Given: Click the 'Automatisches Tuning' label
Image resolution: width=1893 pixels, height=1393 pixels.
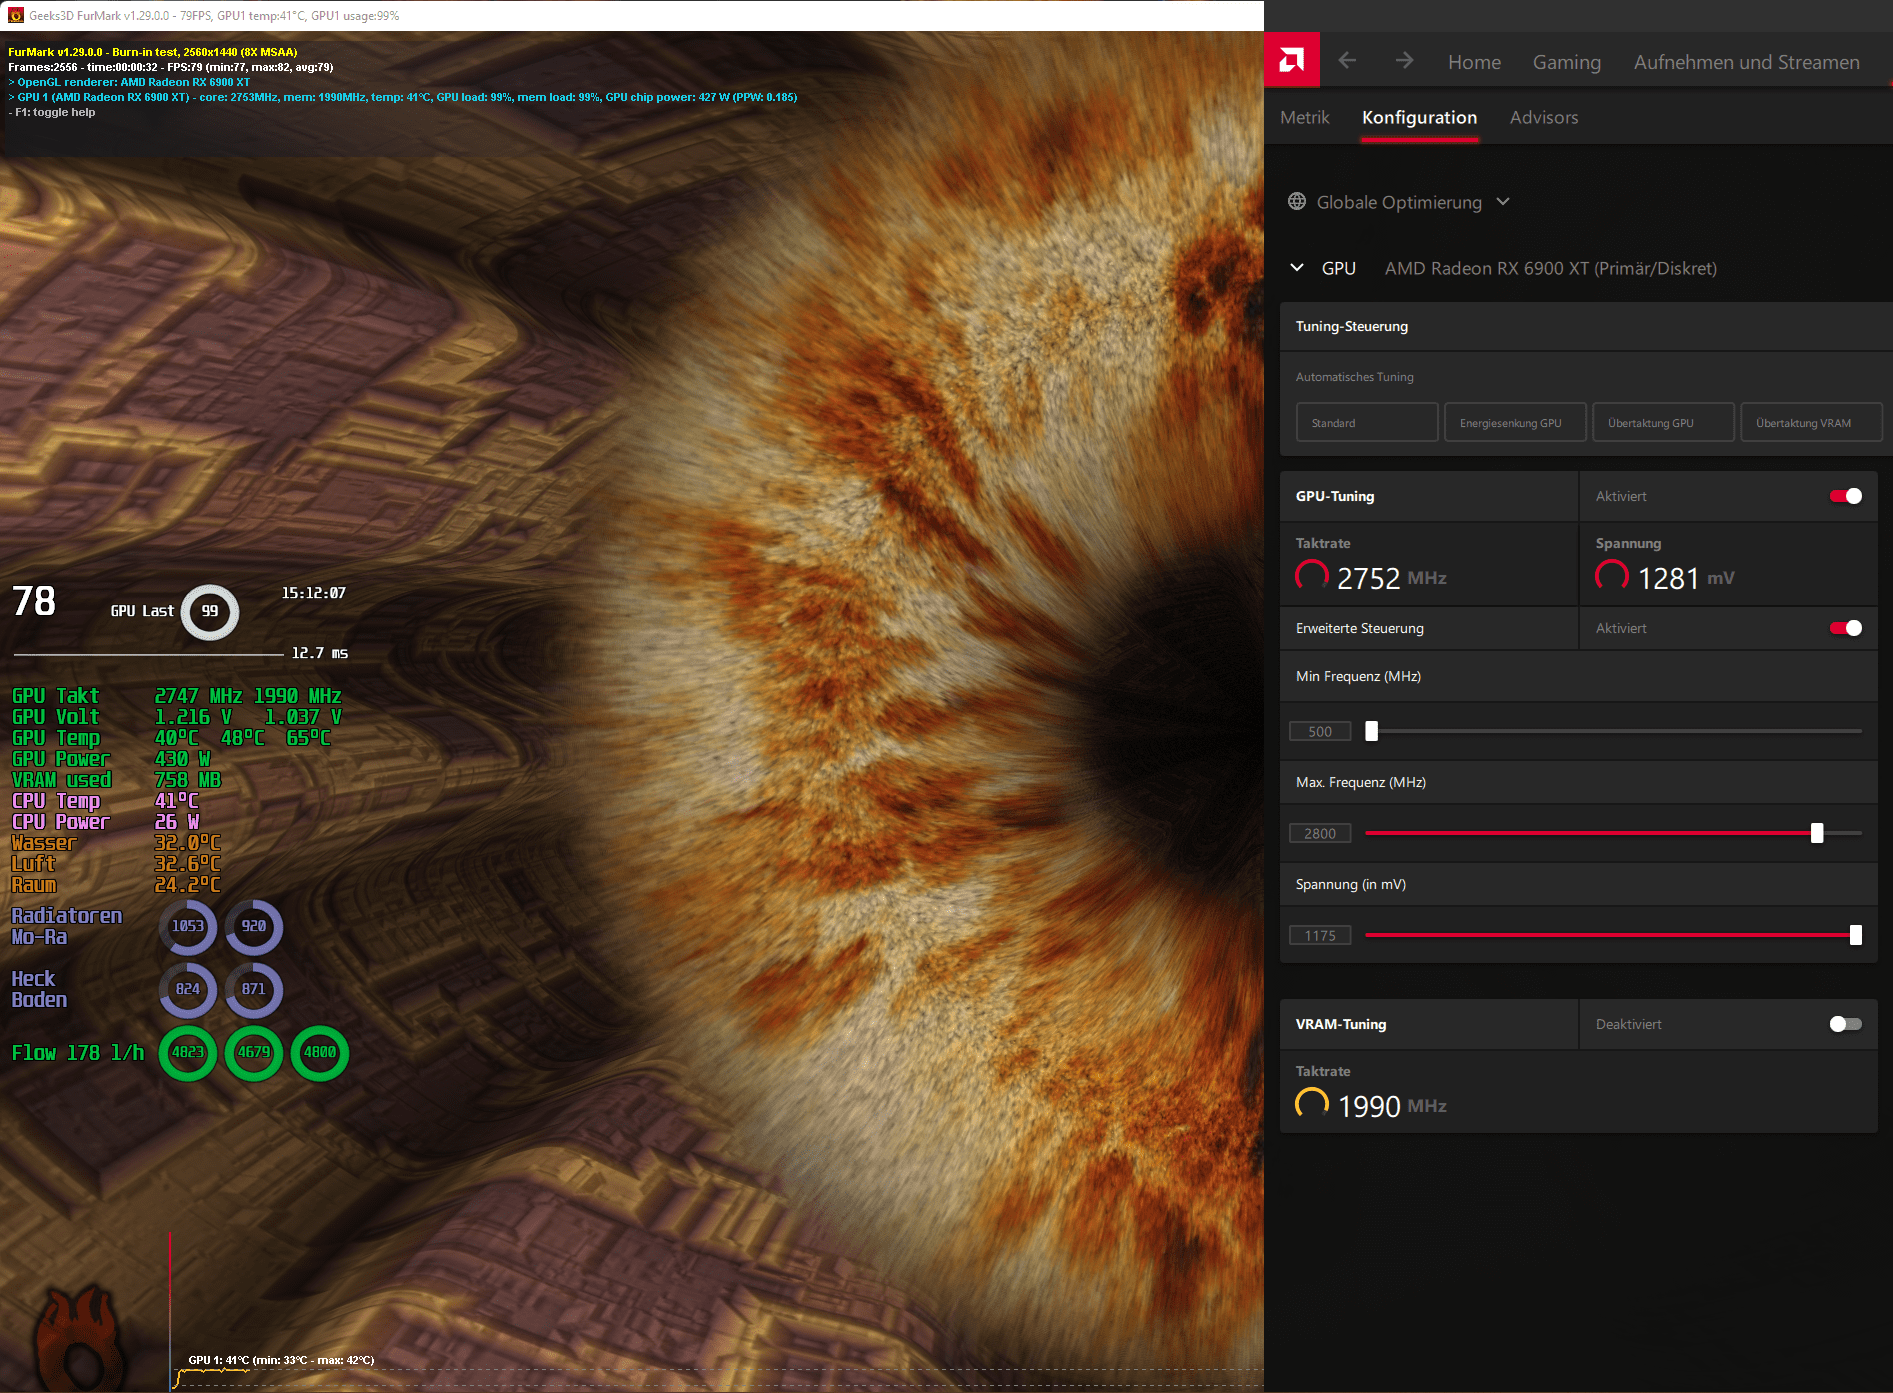Looking at the screenshot, I should tap(1354, 377).
